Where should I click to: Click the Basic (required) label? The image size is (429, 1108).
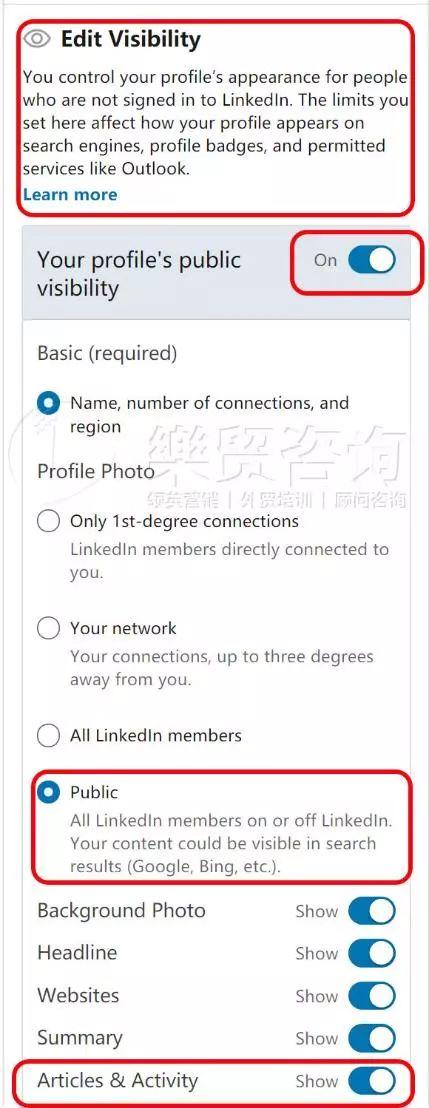click(x=107, y=353)
